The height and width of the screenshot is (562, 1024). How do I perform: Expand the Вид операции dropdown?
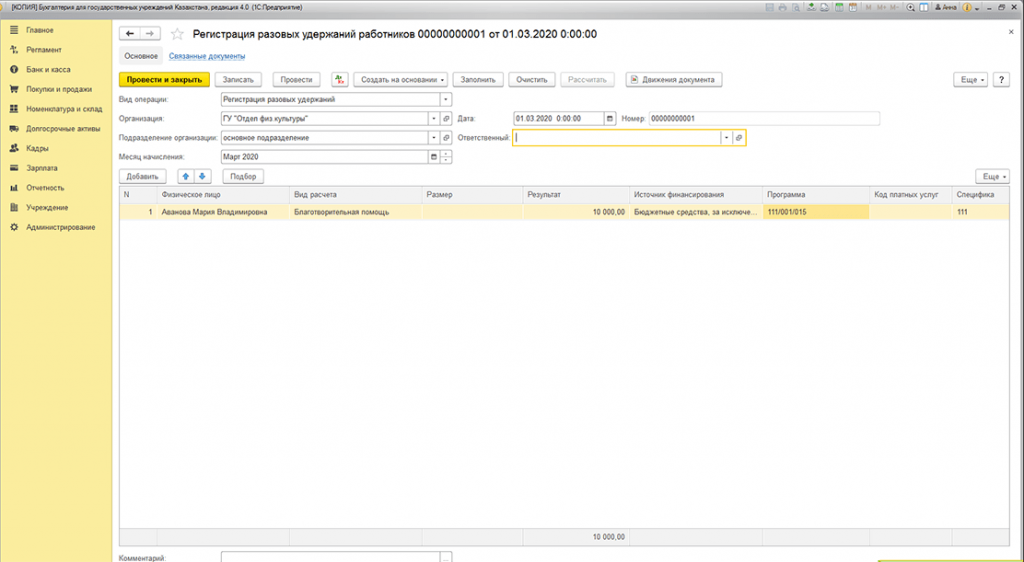click(446, 99)
